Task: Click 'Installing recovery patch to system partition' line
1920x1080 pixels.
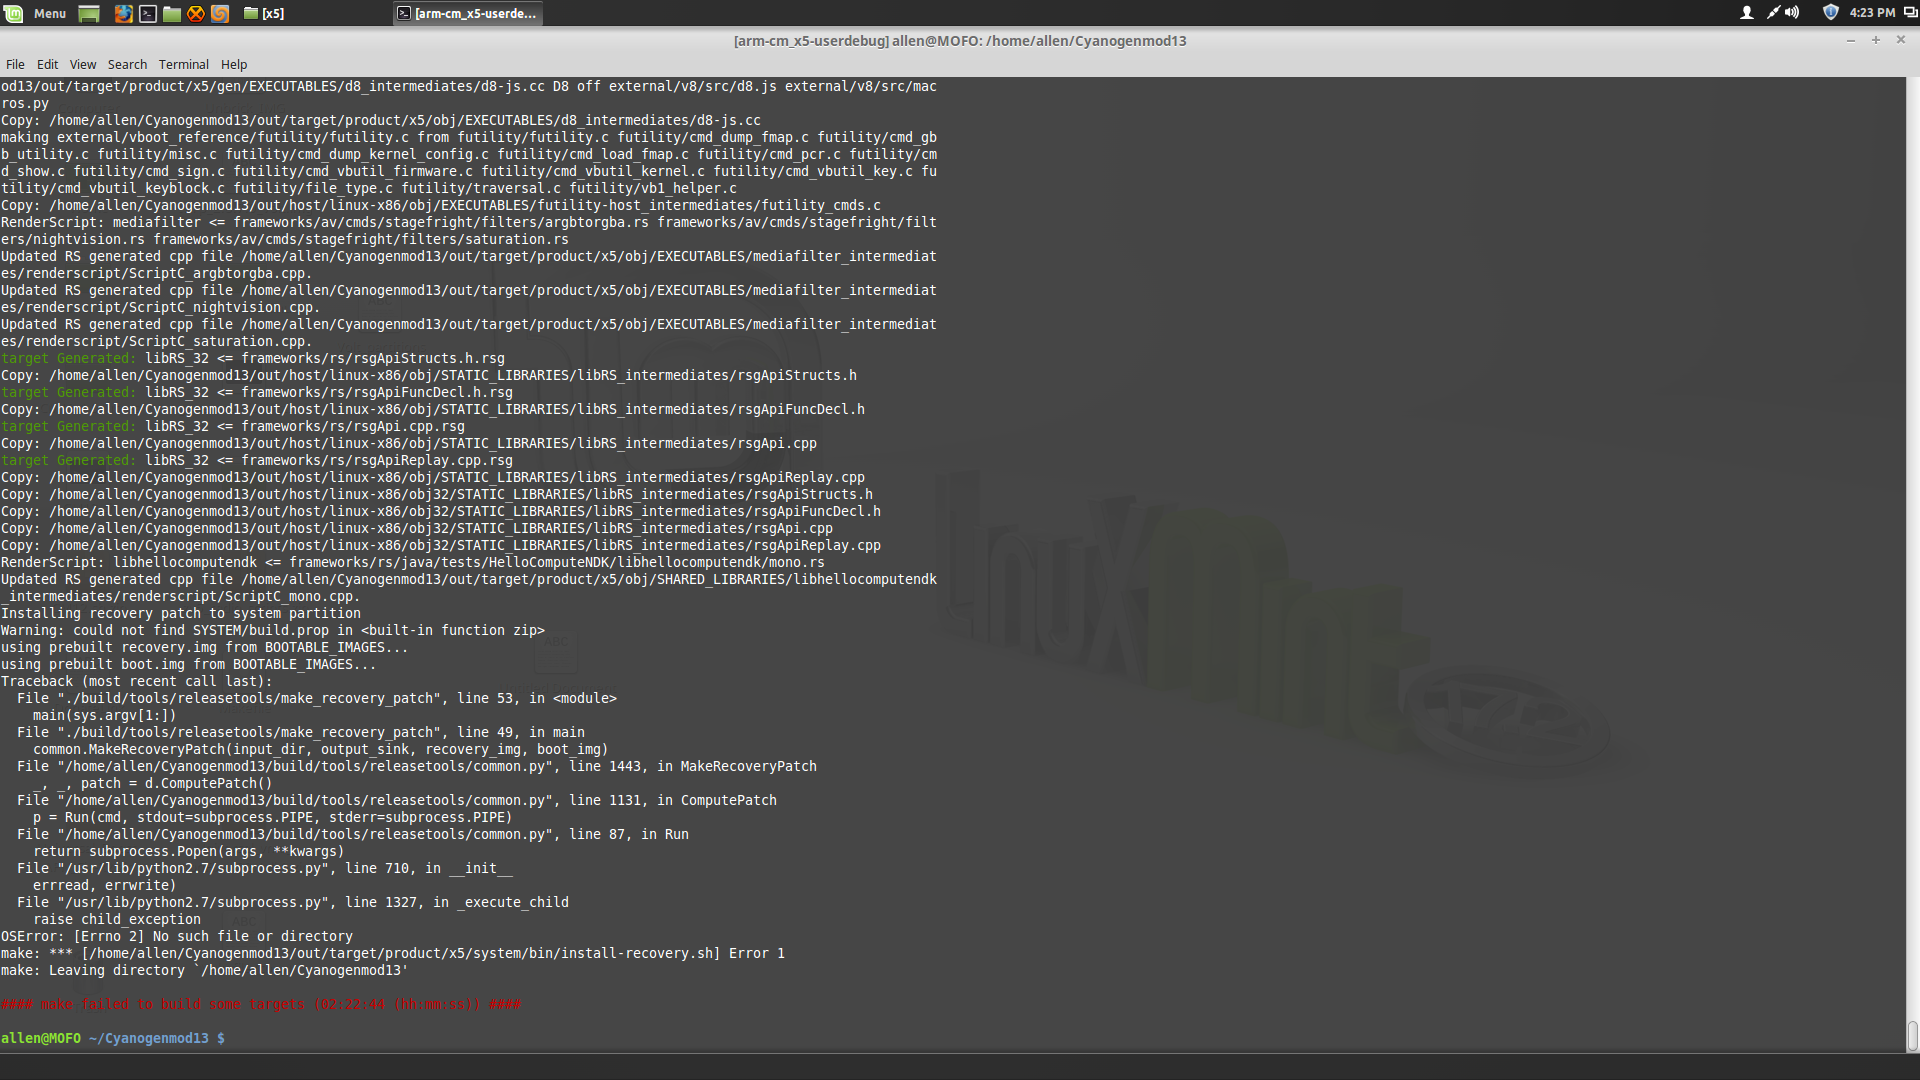Action: pos(181,613)
